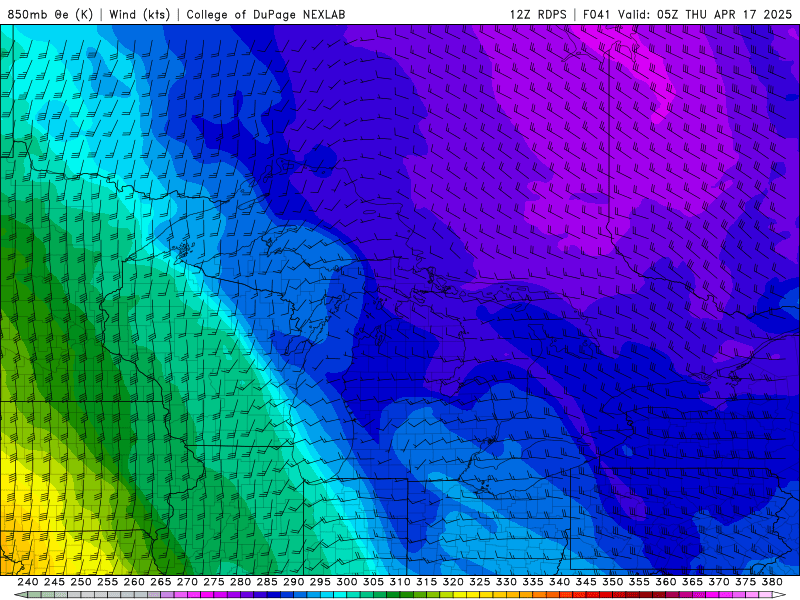Click the right arrow tip of the color bar

pyautogui.click(x=779, y=595)
